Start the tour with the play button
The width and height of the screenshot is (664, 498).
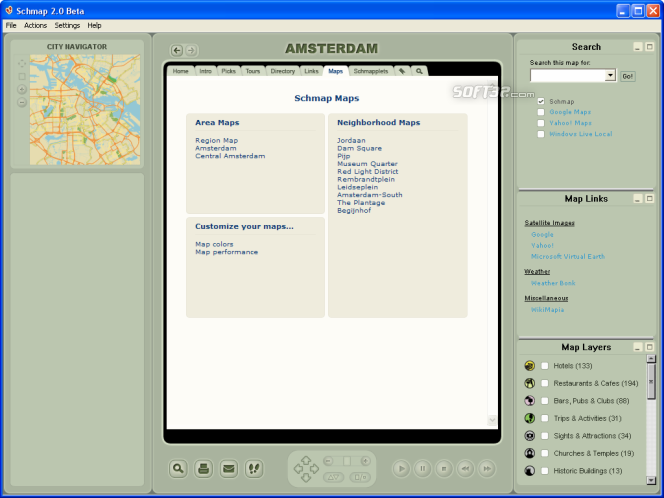click(x=401, y=469)
